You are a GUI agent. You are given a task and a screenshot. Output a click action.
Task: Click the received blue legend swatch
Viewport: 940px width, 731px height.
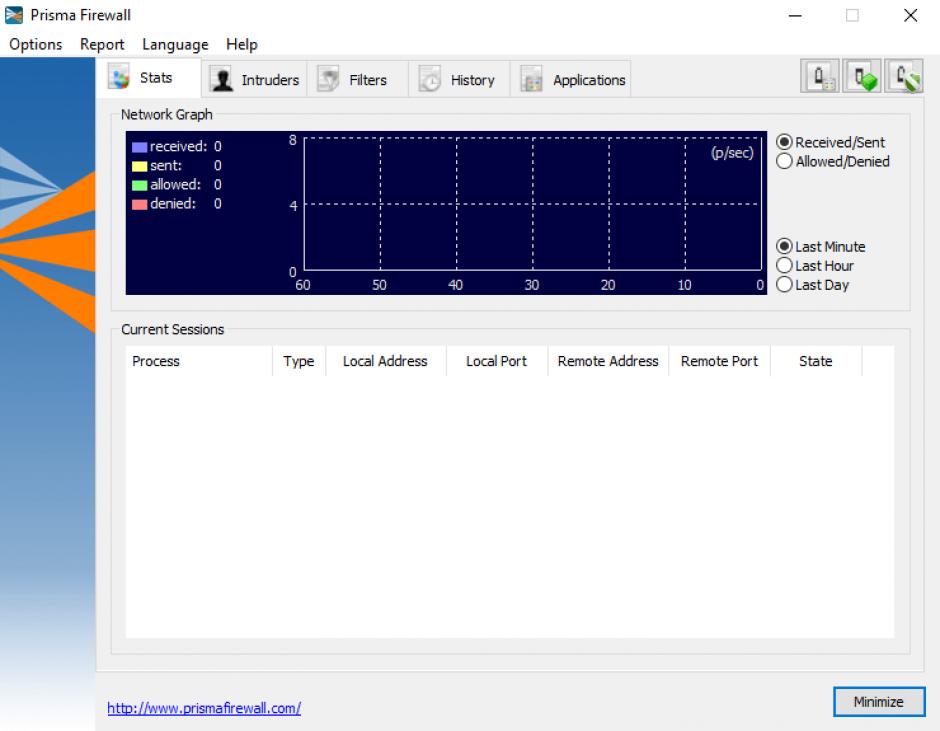coord(140,147)
